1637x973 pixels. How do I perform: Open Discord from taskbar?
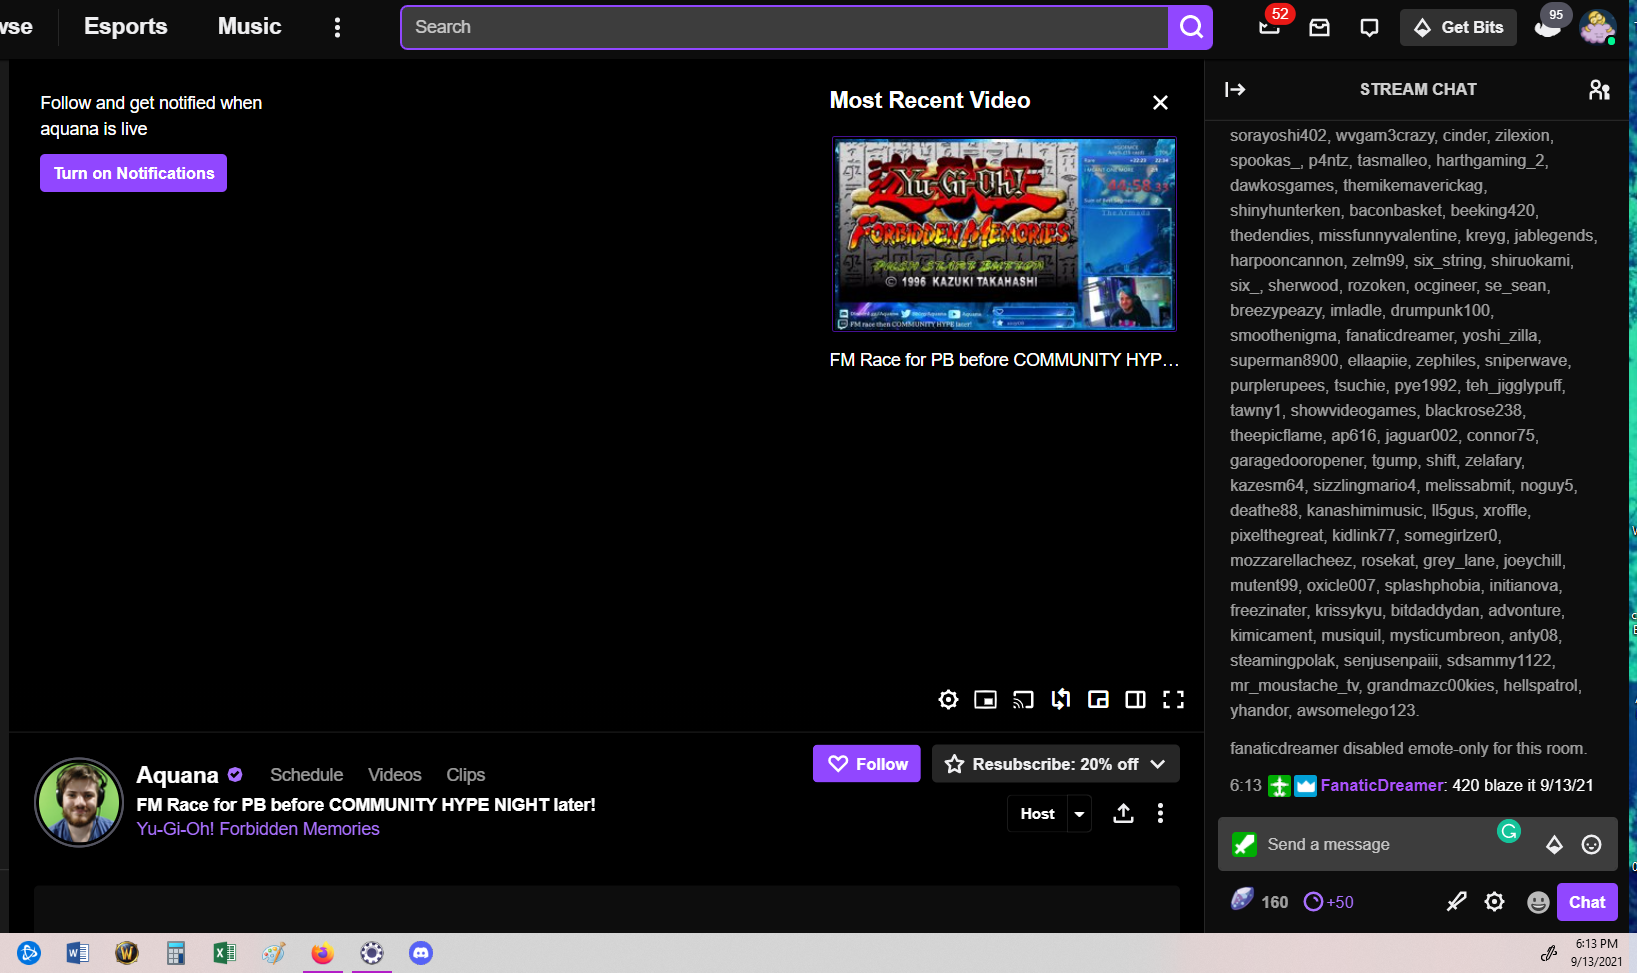click(x=421, y=953)
